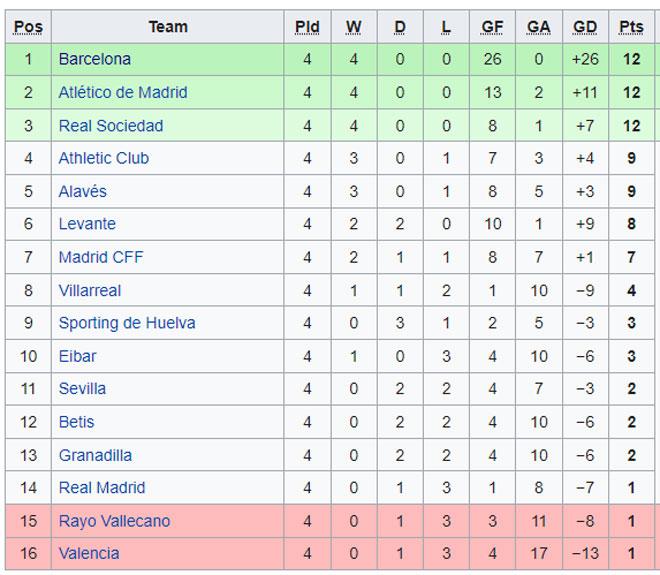
Task: Click the Real Sociedad team link
Action: point(111,126)
